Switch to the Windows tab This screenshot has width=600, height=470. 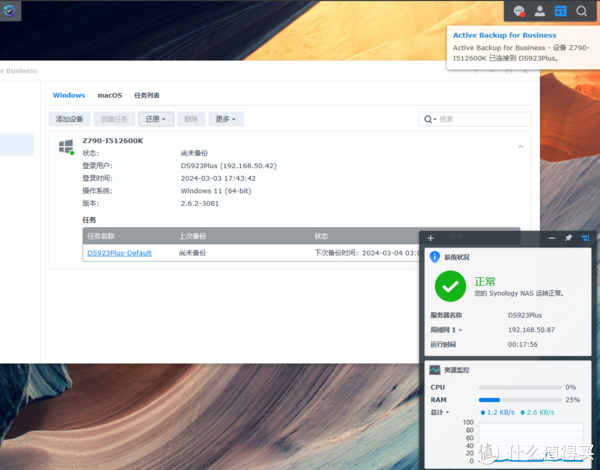(x=69, y=95)
